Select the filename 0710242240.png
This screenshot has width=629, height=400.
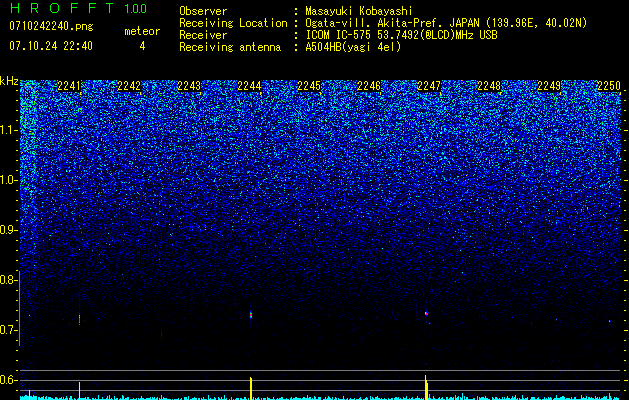51,26
